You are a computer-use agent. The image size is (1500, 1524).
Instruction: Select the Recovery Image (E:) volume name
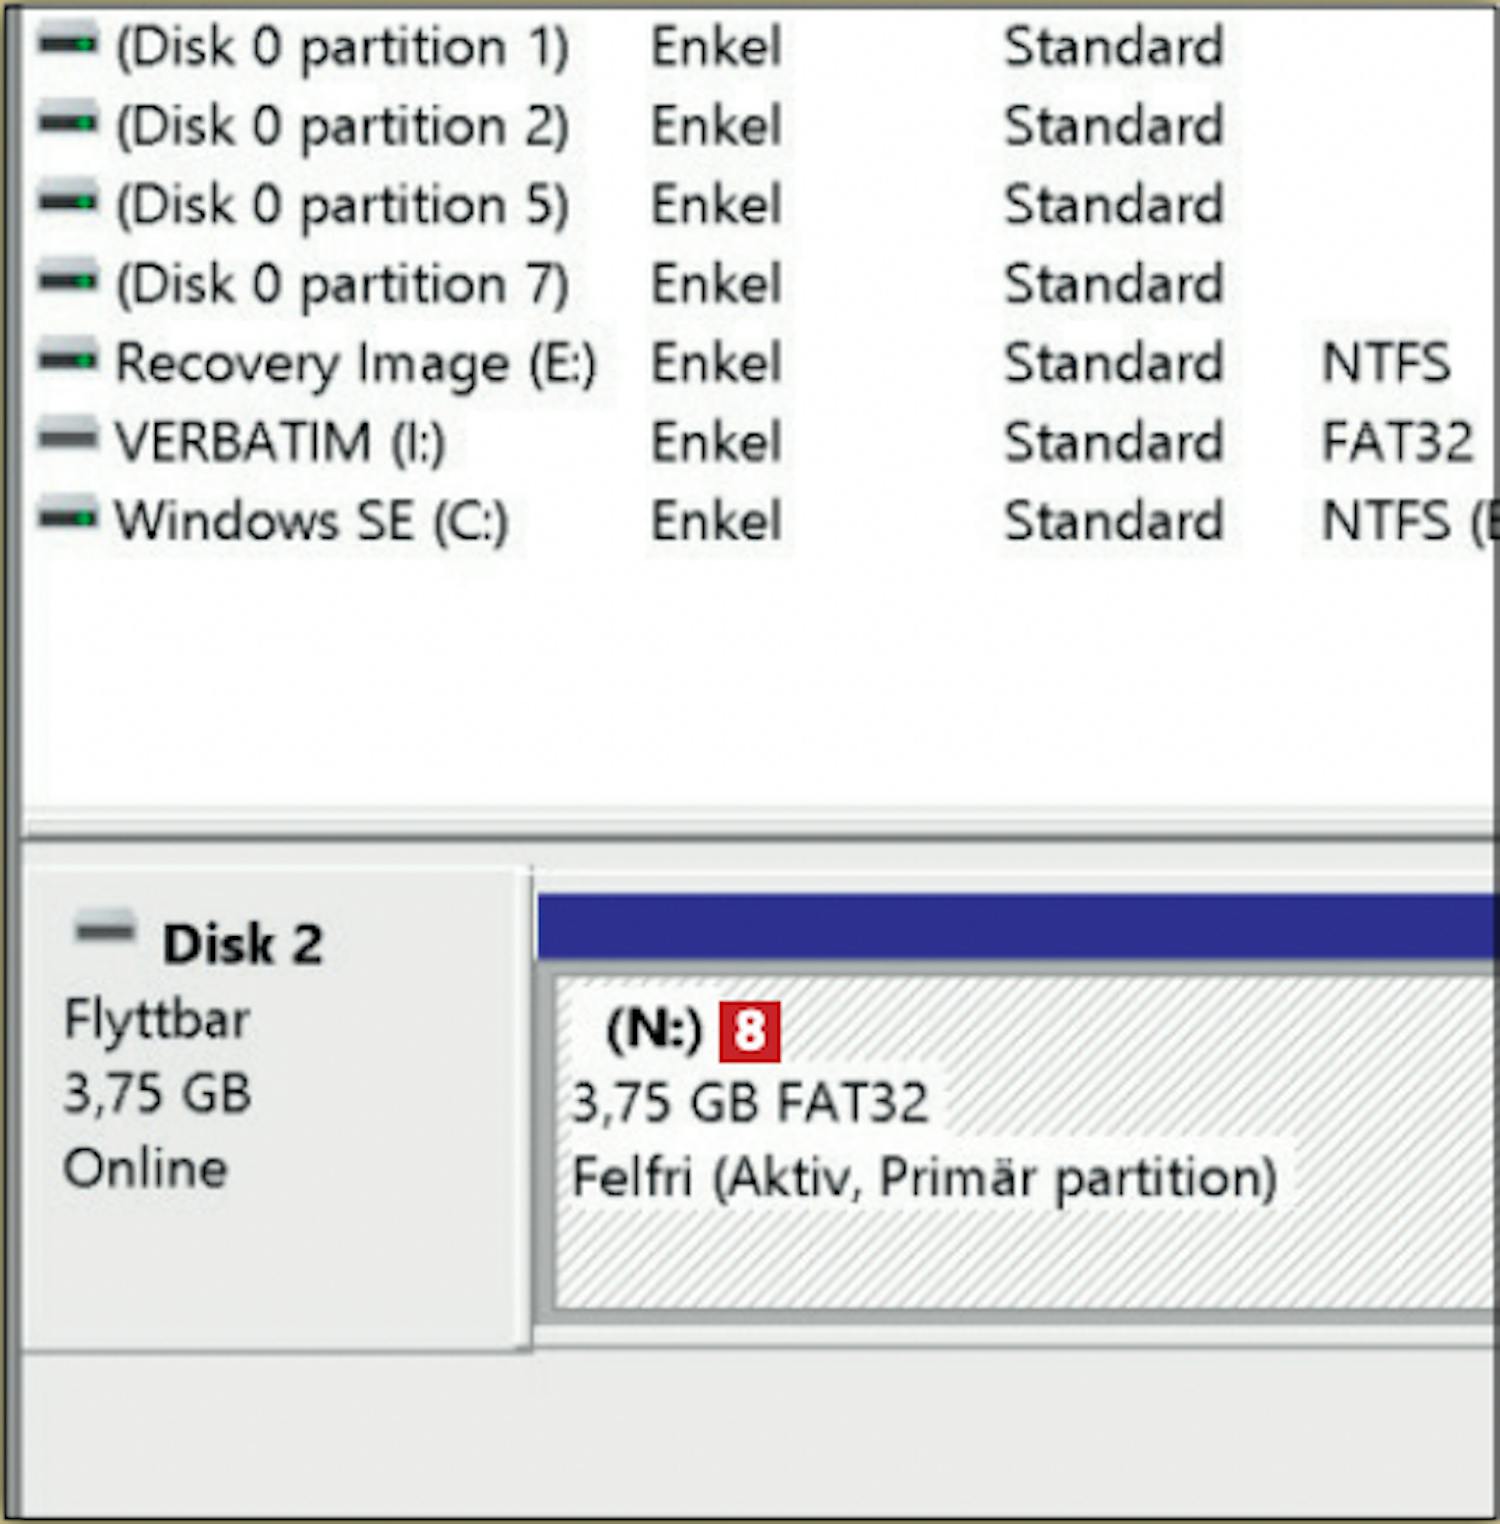(355, 363)
